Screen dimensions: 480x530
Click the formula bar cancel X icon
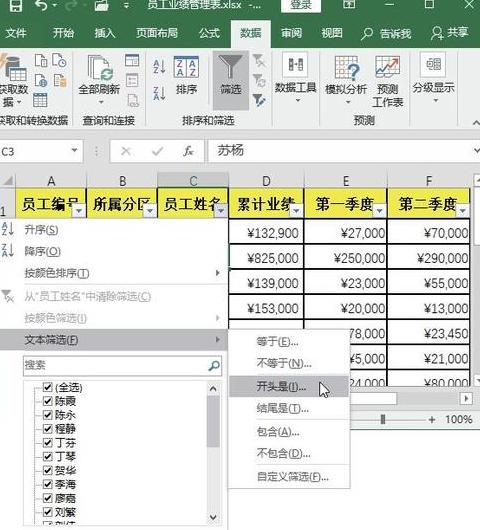tap(126, 151)
